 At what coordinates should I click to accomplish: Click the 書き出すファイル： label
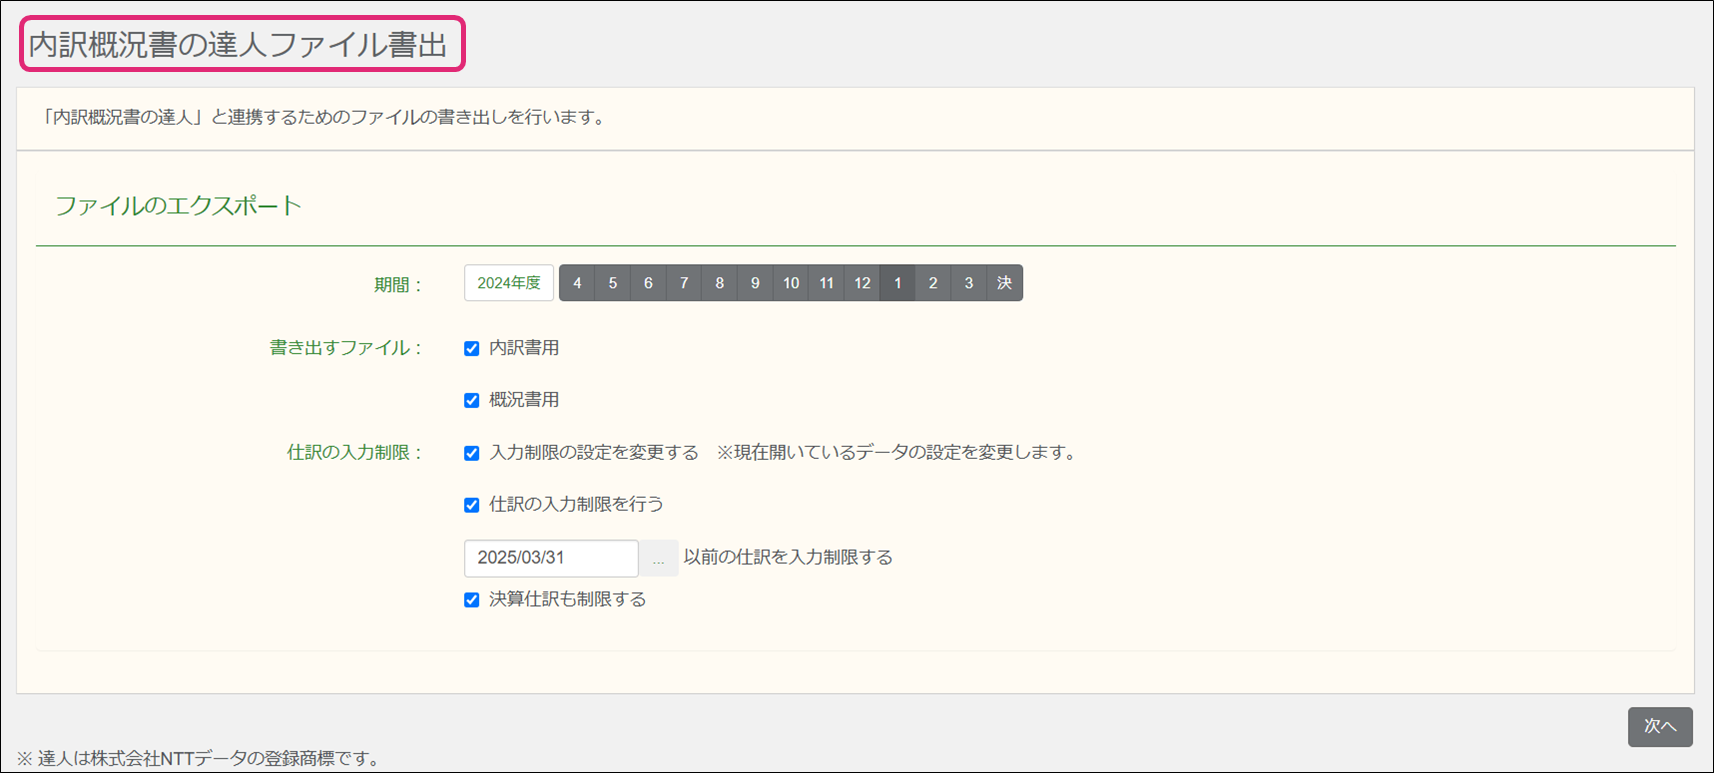[x=346, y=348]
